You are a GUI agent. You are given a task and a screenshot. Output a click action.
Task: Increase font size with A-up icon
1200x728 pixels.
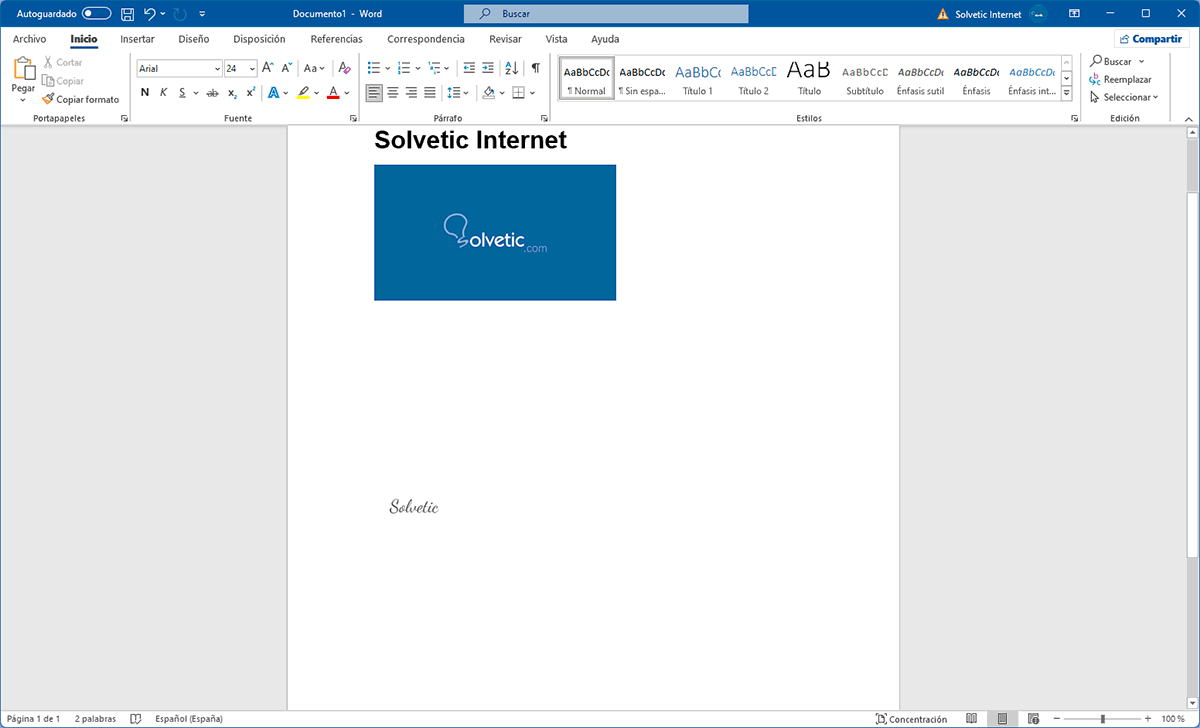coord(268,68)
